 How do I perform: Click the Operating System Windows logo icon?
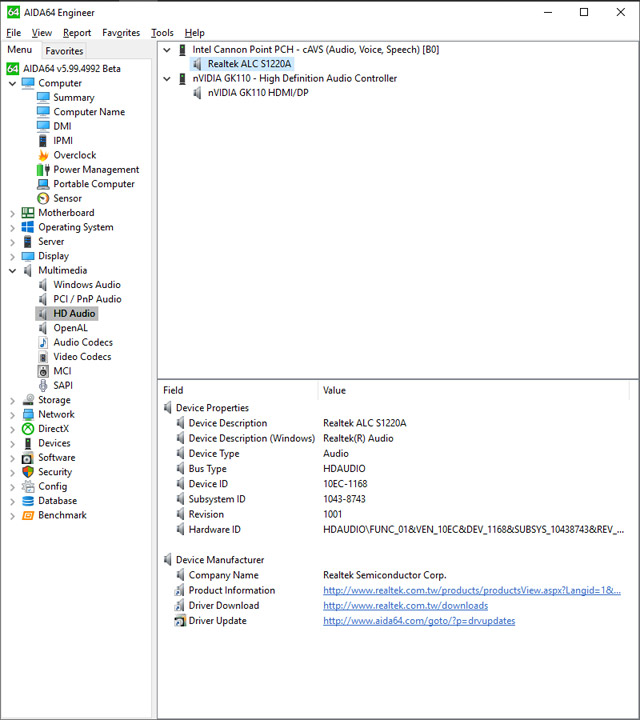tap(28, 227)
